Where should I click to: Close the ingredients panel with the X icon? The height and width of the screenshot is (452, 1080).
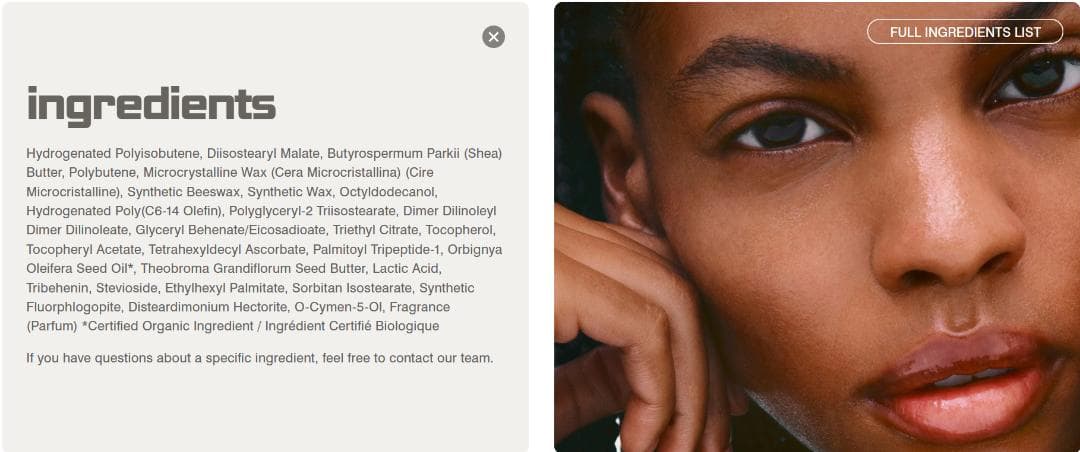coord(493,37)
